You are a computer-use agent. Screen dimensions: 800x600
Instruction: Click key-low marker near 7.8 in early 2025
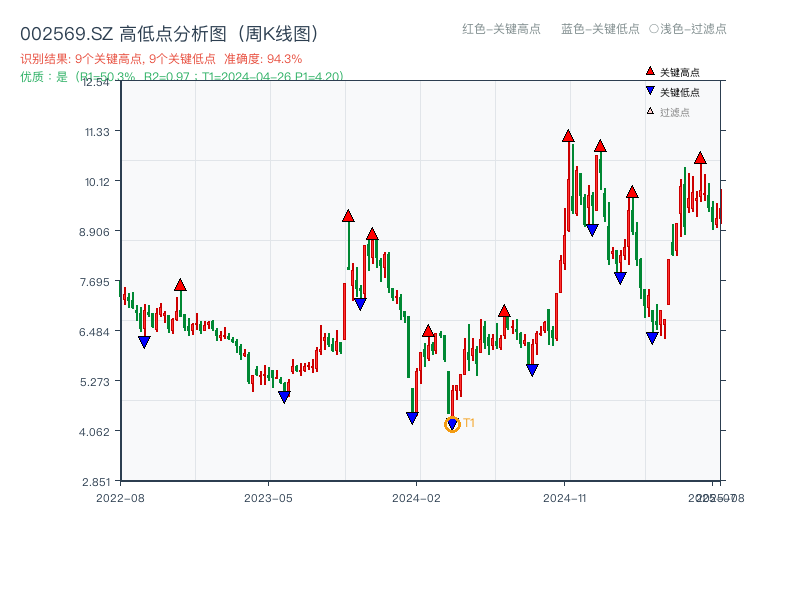[620, 278]
